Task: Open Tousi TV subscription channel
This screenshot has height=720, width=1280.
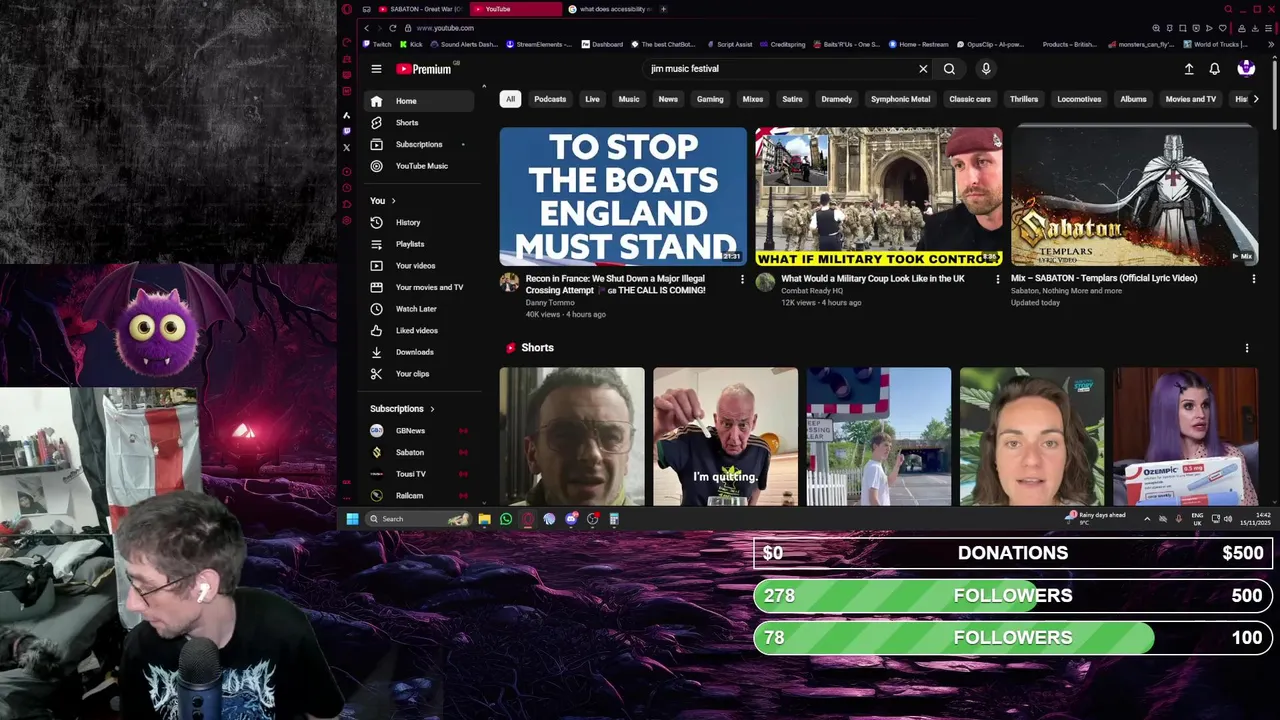Action: 418,474
